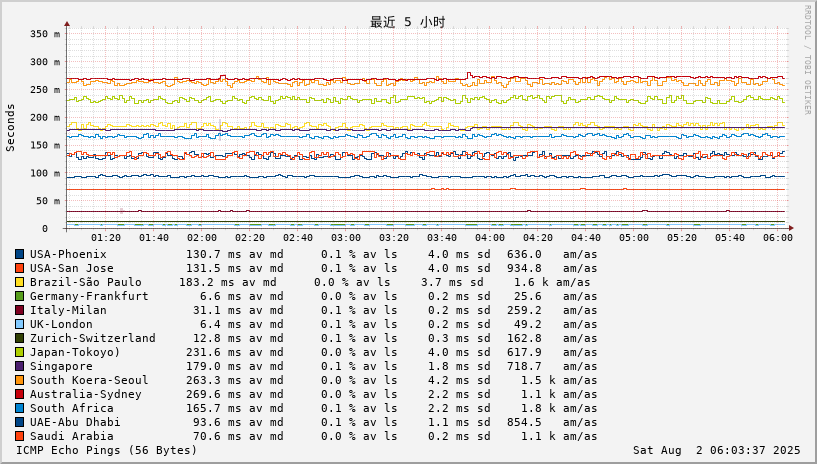Click the "130.7 ms" median value
The height and width of the screenshot is (464, 817).
214,254
